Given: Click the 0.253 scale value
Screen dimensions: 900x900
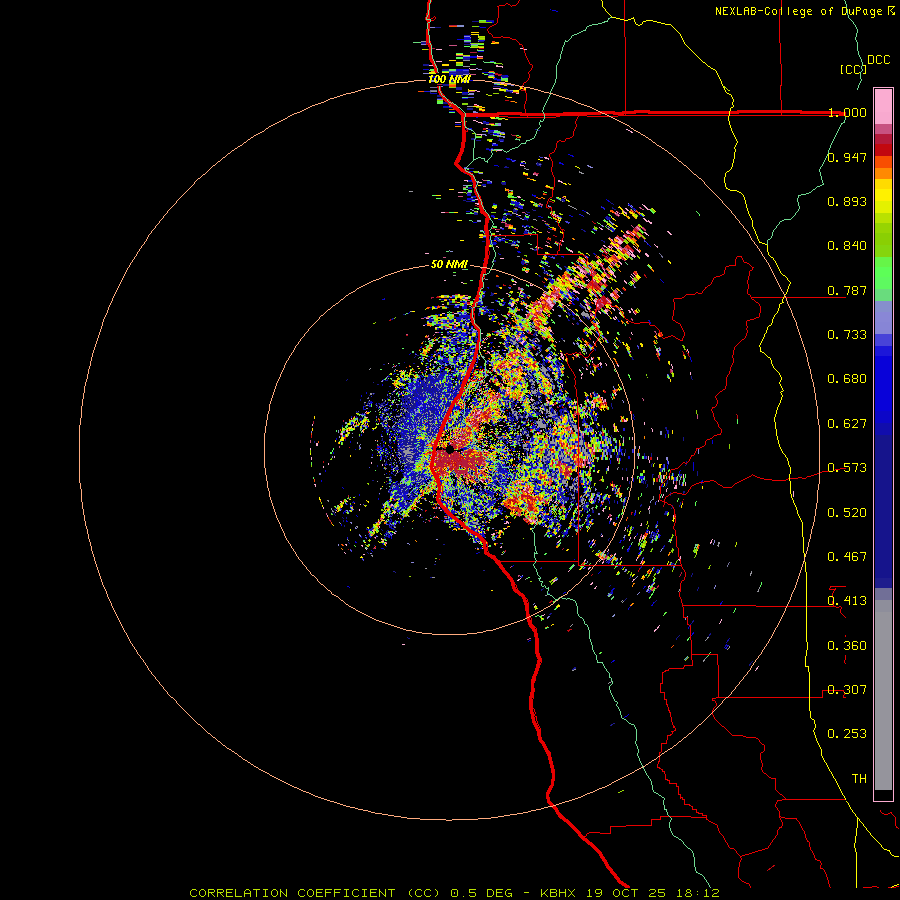Looking at the screenshot, I should 847,734.
